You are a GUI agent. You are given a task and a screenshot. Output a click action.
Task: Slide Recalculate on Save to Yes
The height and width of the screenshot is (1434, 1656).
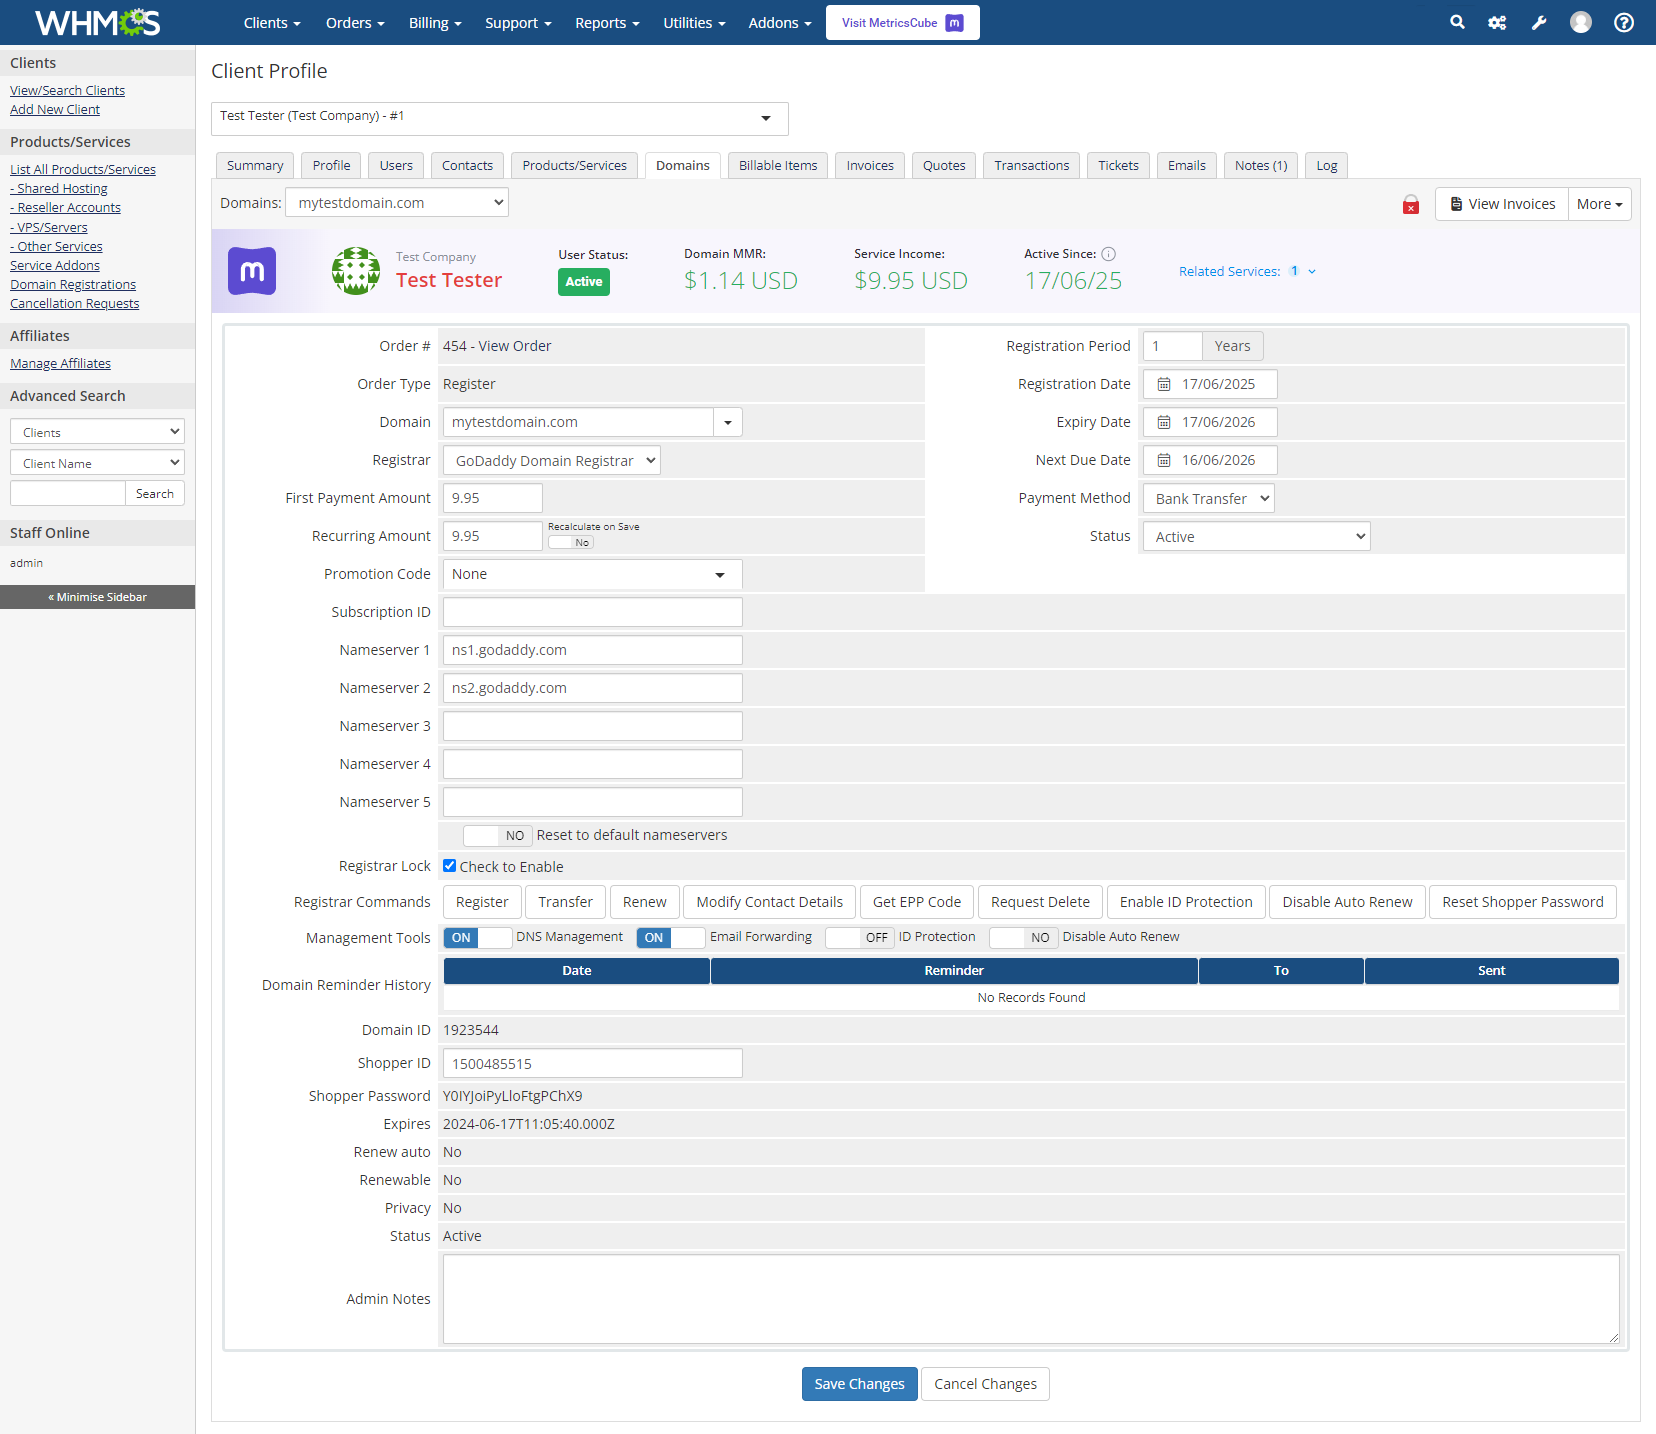[x=570, y=542]
